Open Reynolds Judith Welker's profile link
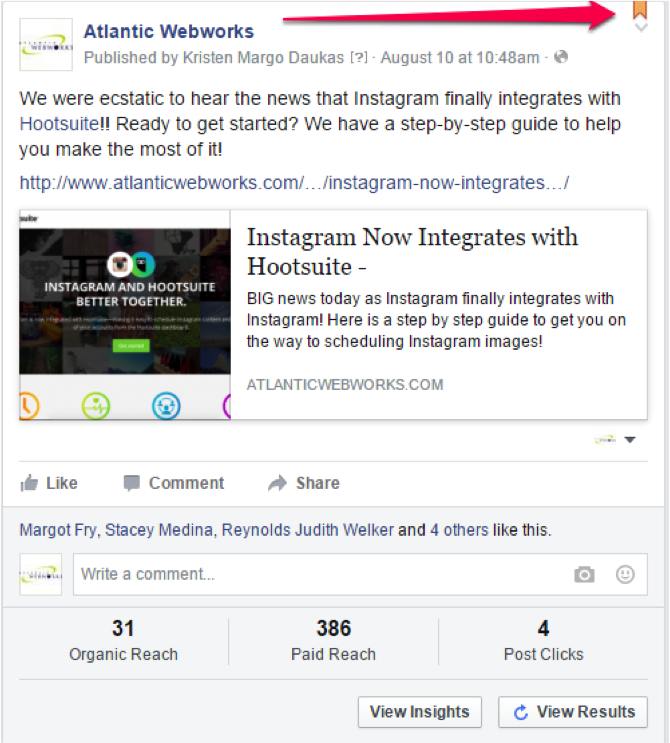 point(308,530)
